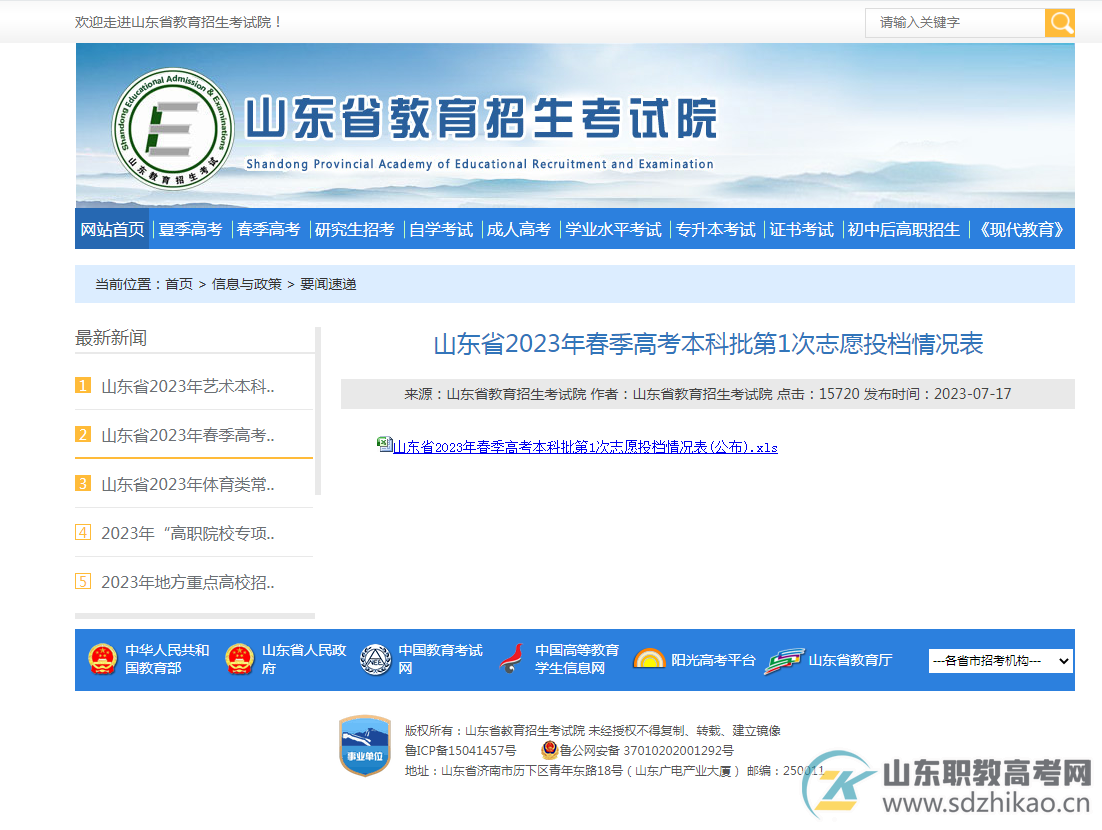
Task: Click the banner title 山东省教育招生考试院
Action: pos(481,118)
